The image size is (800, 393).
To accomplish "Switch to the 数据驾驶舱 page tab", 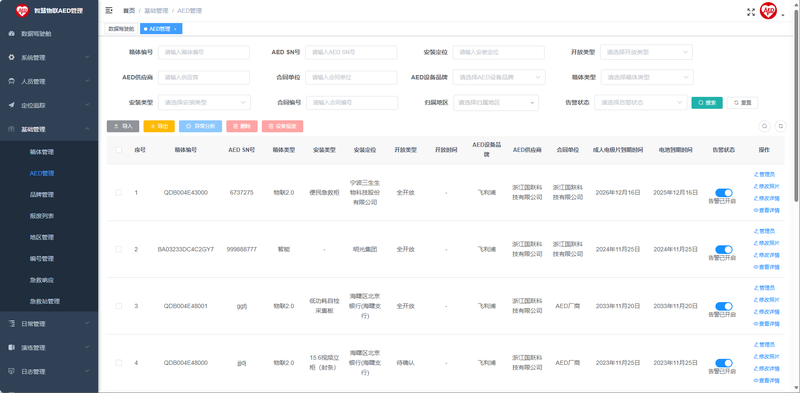I will pyautogui.click(x=121, y=29).
